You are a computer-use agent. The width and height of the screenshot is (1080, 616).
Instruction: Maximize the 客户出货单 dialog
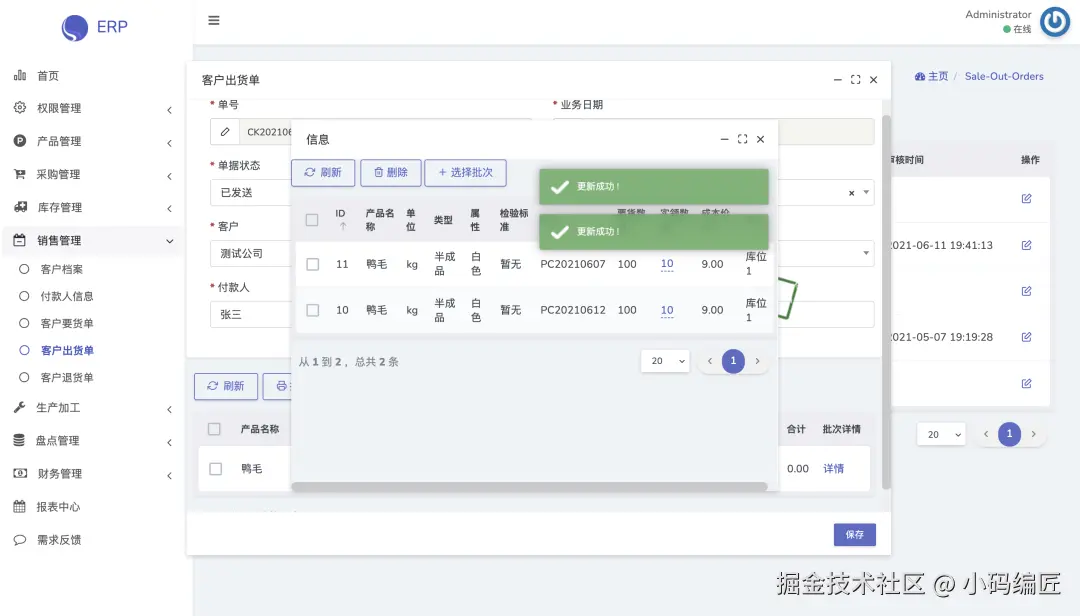[855, 80]
